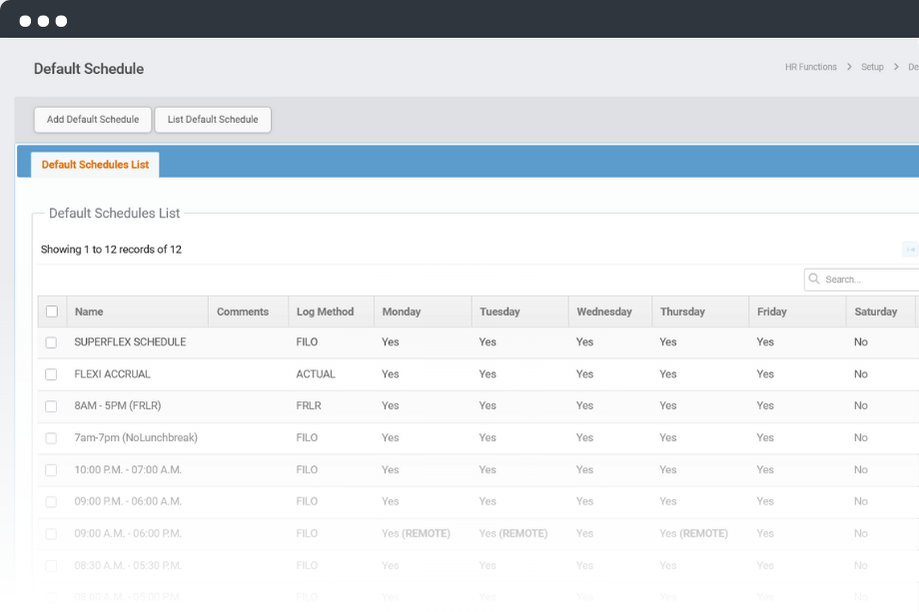
Task: Click the search magnifier icon
Action: click(x=815, y=280)
